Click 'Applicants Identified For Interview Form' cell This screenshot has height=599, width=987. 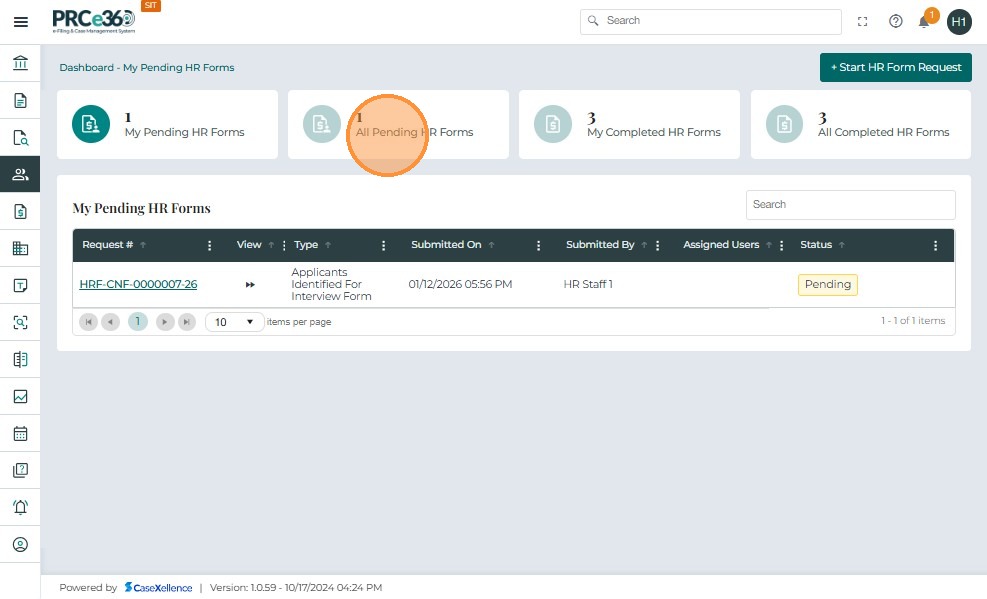point(331,284)
